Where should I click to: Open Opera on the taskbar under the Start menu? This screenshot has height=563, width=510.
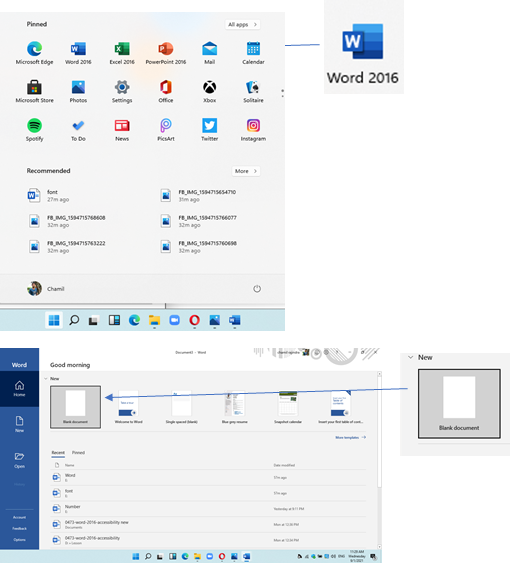point(194,320)
